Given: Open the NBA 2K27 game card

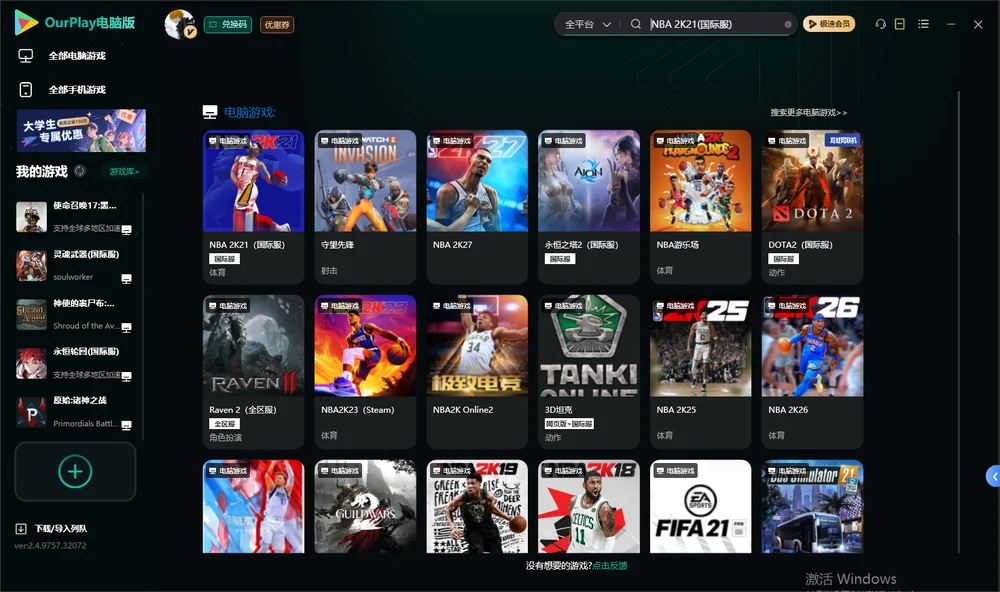Looking at the screenshot, I should [477, 207].
